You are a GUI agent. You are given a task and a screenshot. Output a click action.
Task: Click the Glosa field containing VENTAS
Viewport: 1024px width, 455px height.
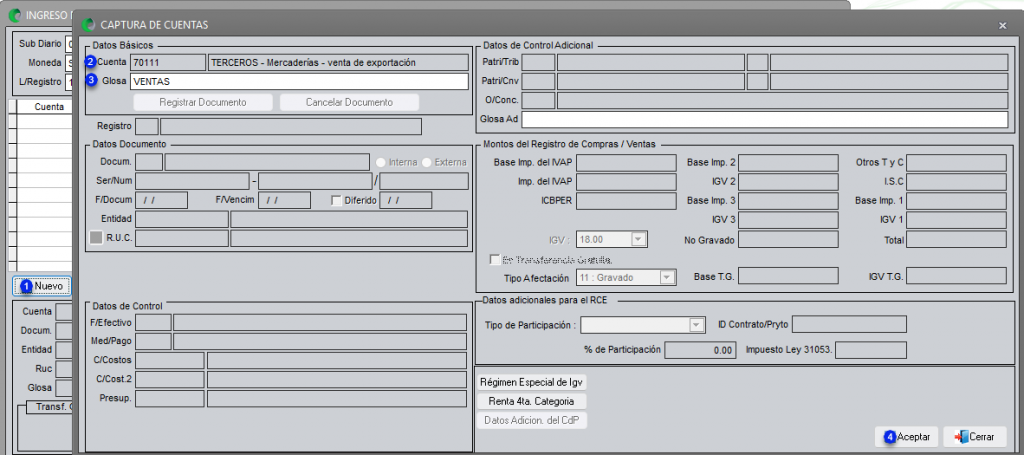[x=299, y=82]
